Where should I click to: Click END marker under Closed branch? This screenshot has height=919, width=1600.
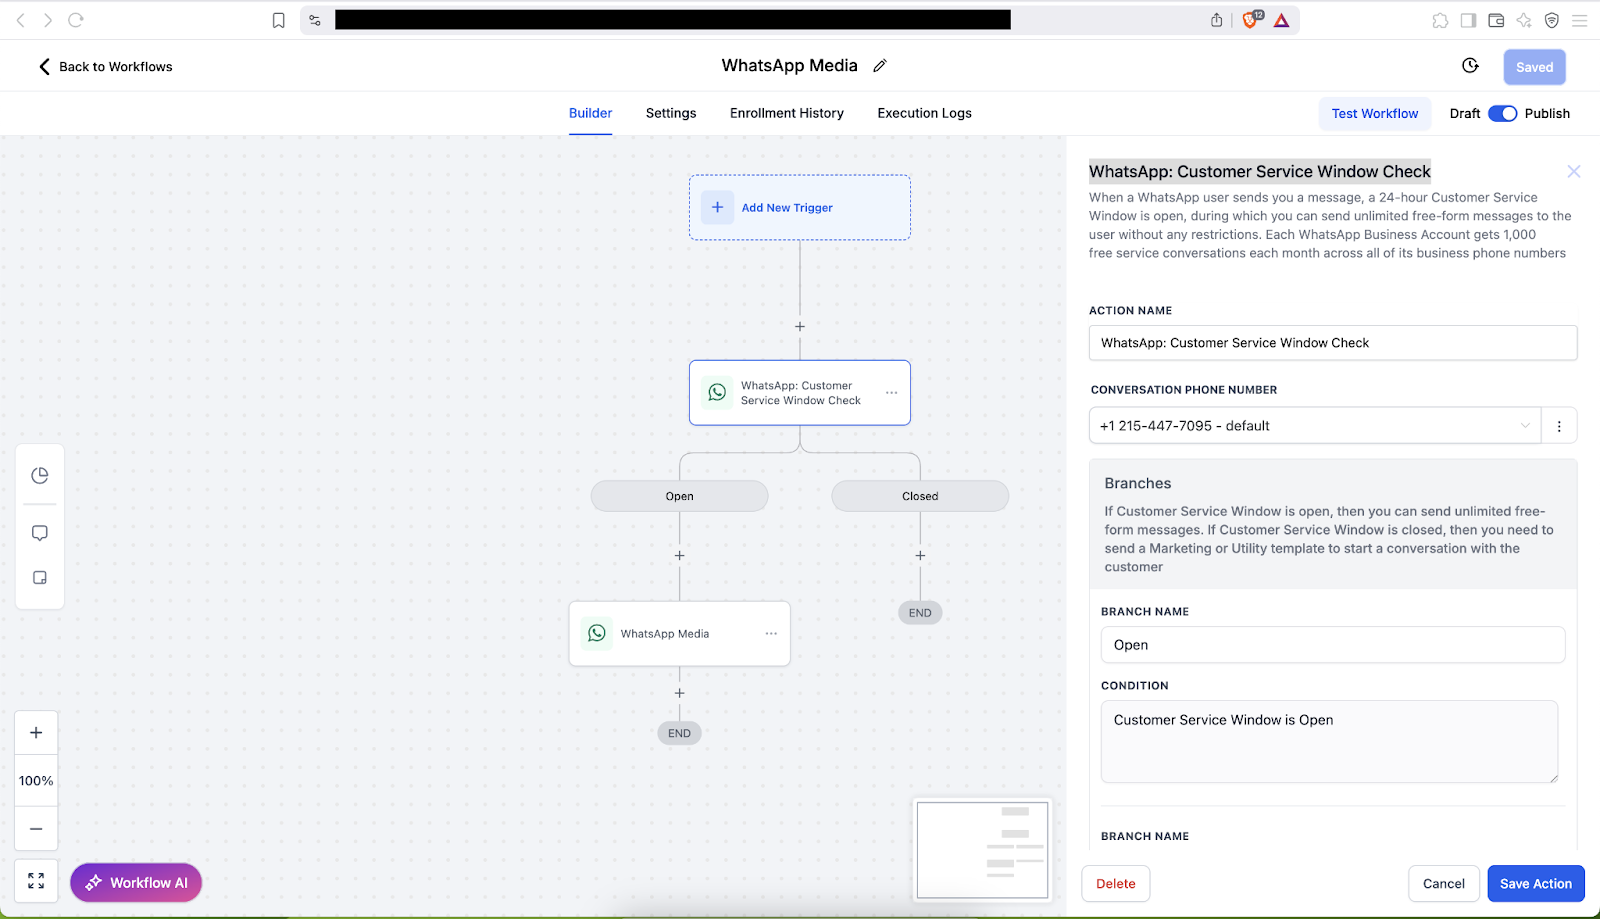(920, 613)
